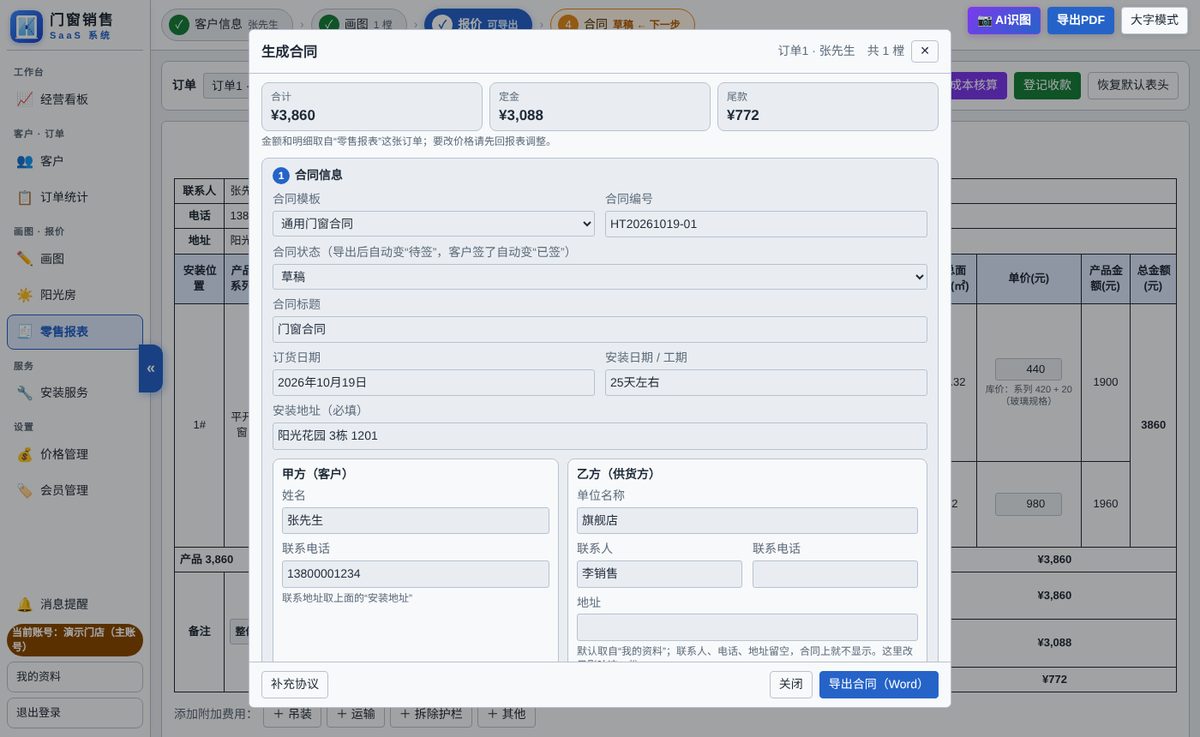1200x737 pixels.
Task: Click 甲方 姓名 field 张先生
Action: click(415, 521)
